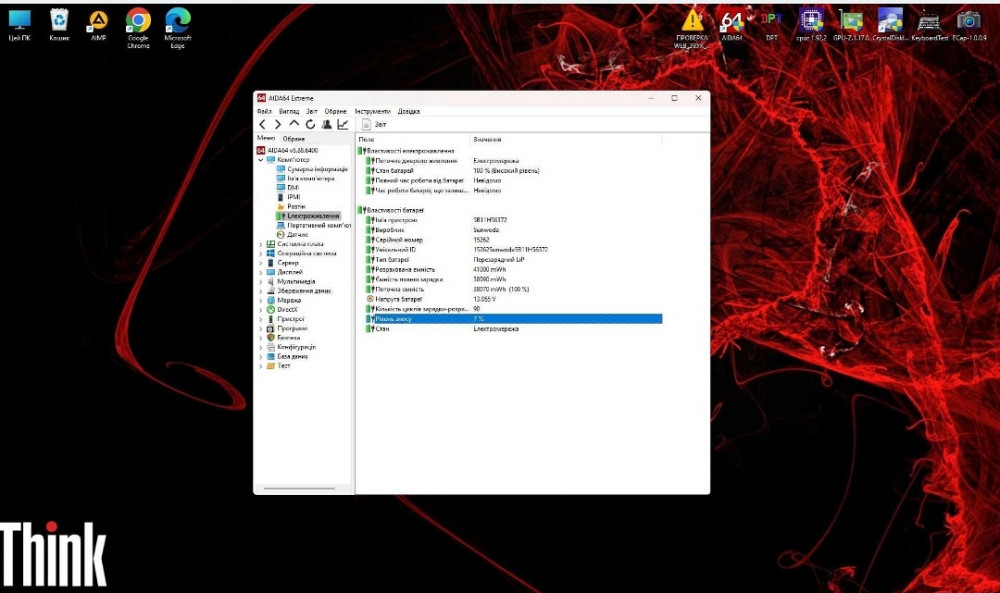Viewport: 1000px width, 593px height.
Task: Click the Up arrow icon in toolbar
Action: pos(294,124)
